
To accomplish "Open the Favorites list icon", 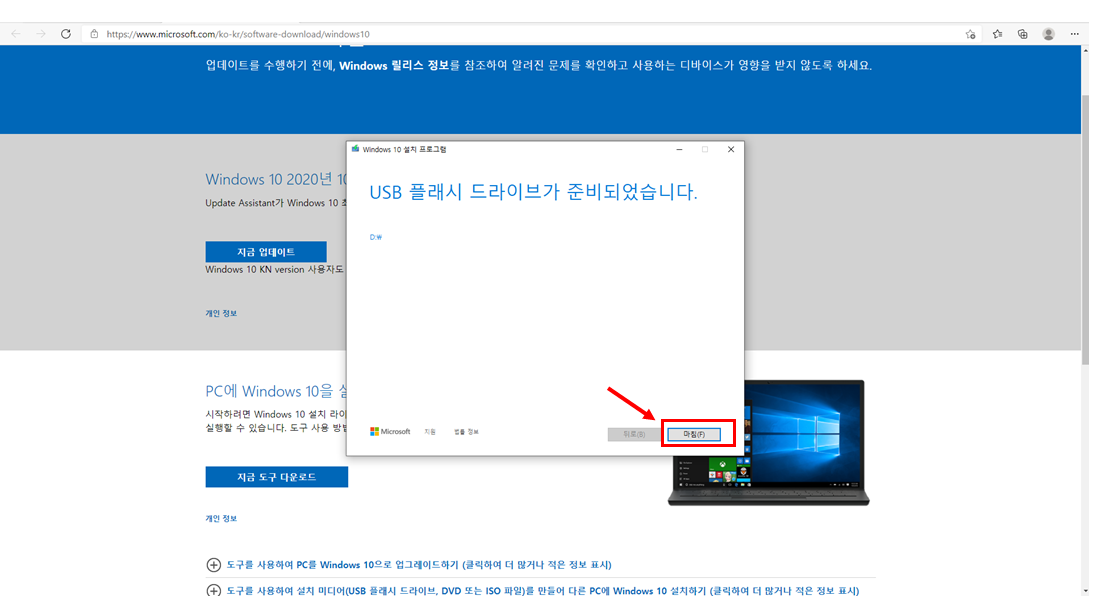I will [997, 34].
